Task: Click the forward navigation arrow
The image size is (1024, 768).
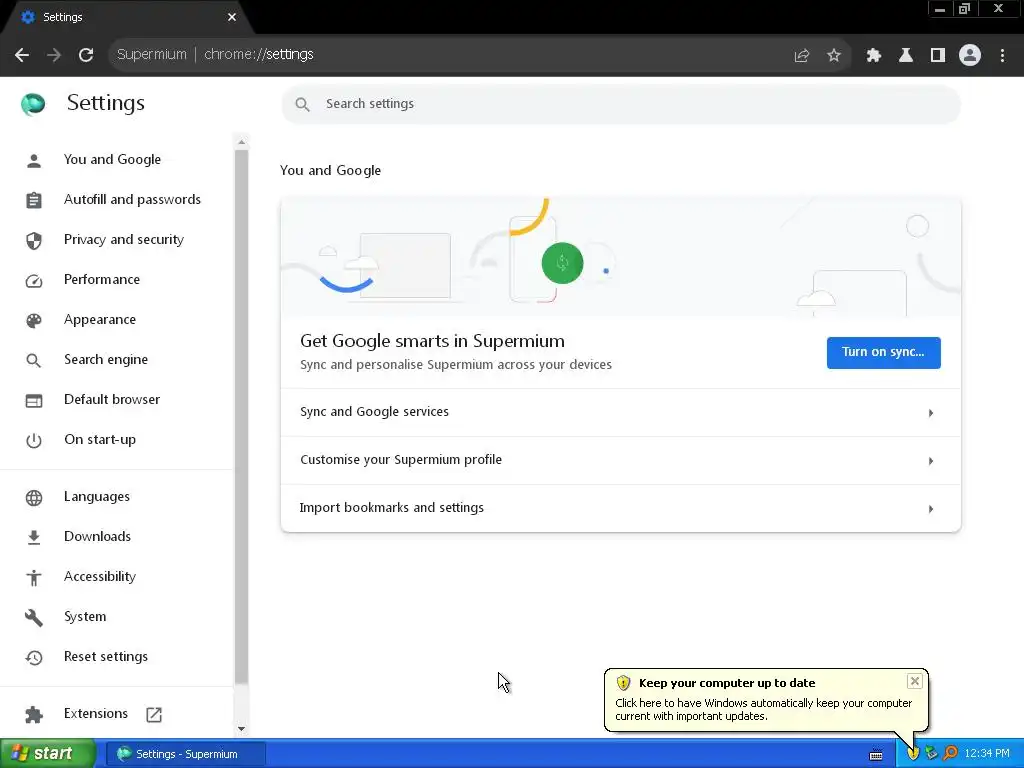Action: (54, 55)
